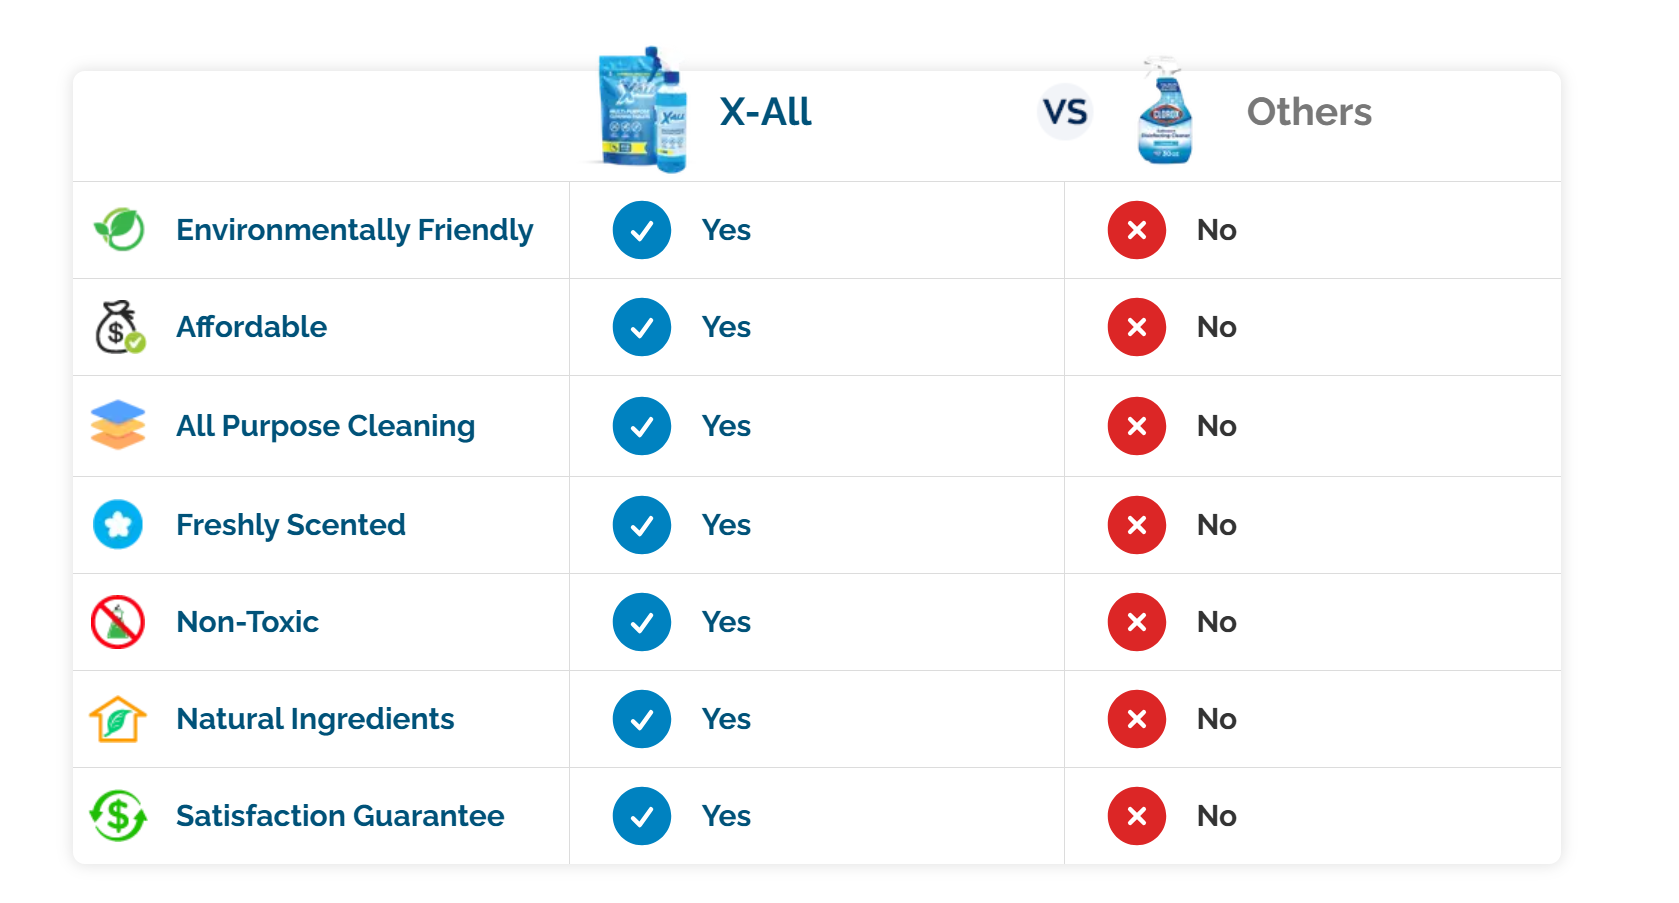Click the Satisfaction Guarantee label

pos(340,816)
